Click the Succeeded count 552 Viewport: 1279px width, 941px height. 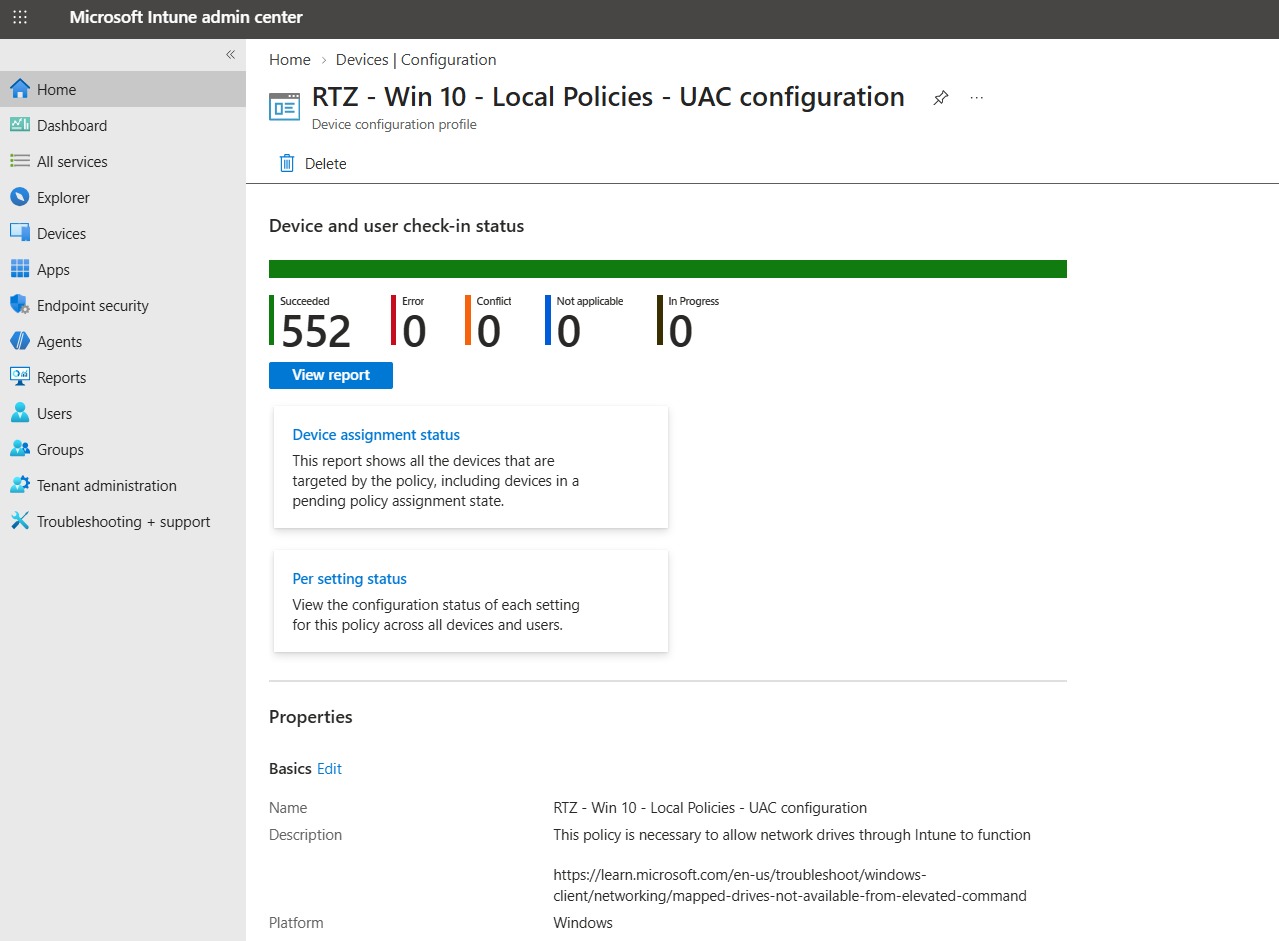click(316, 332)
